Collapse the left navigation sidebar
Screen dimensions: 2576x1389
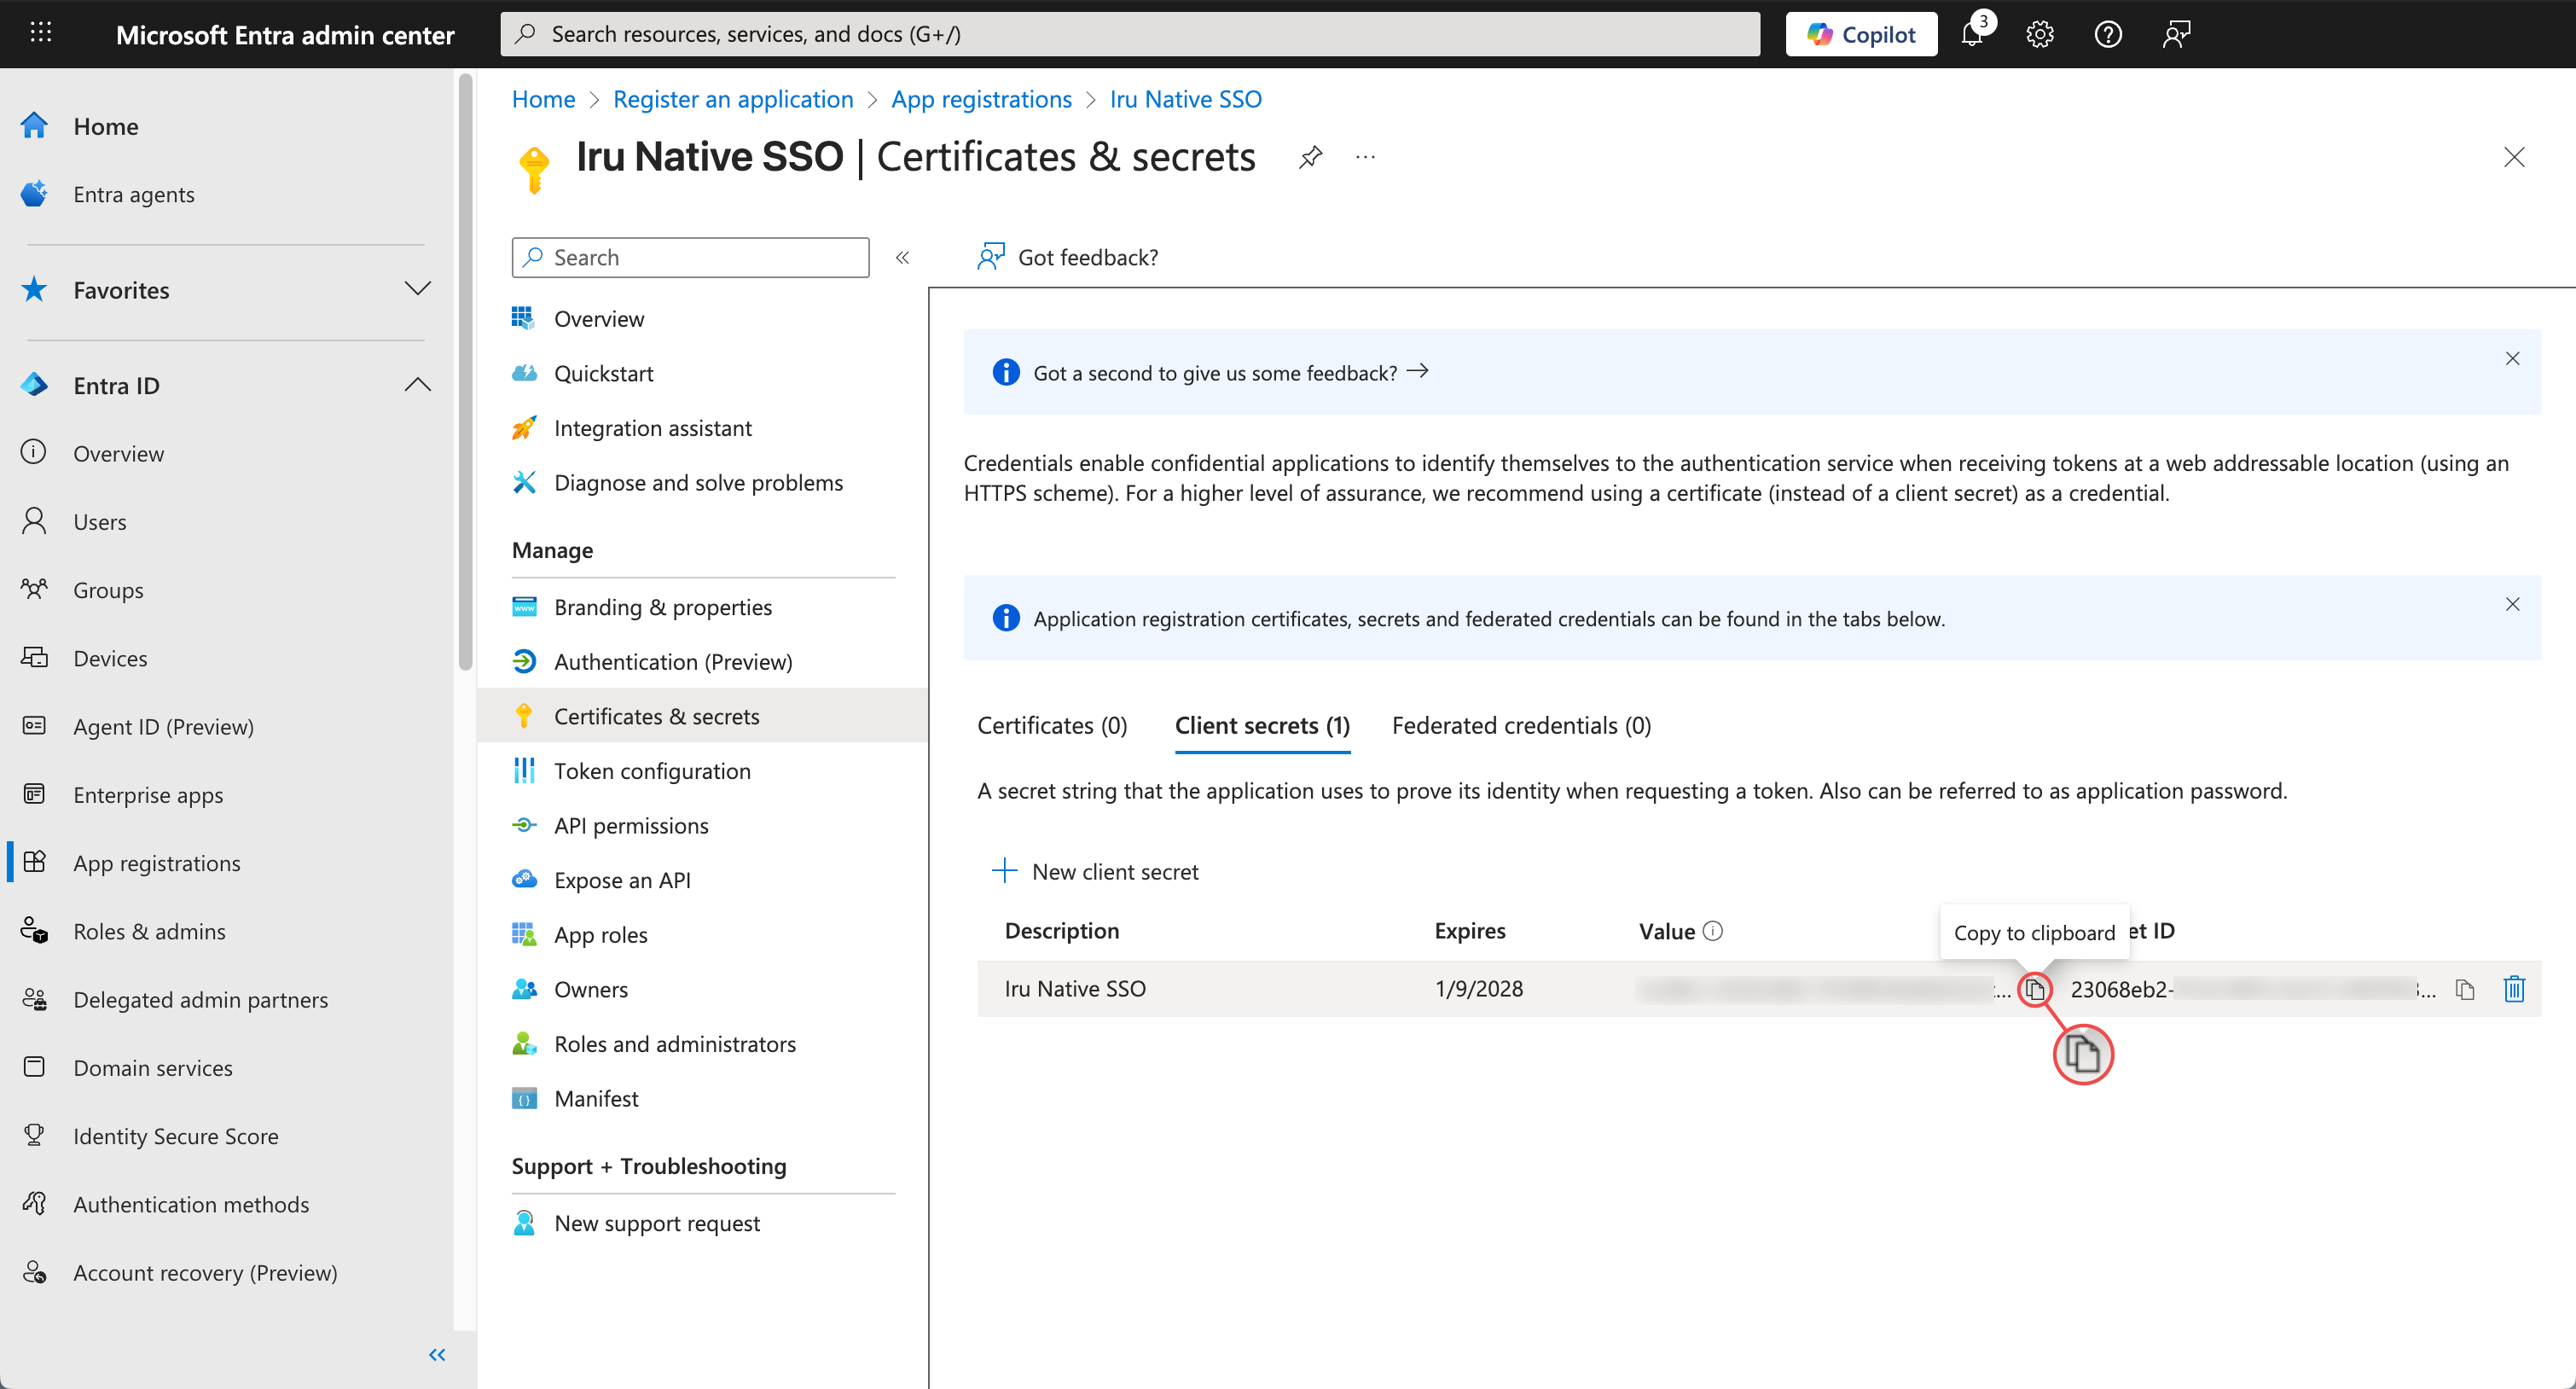click(437, 1354)
